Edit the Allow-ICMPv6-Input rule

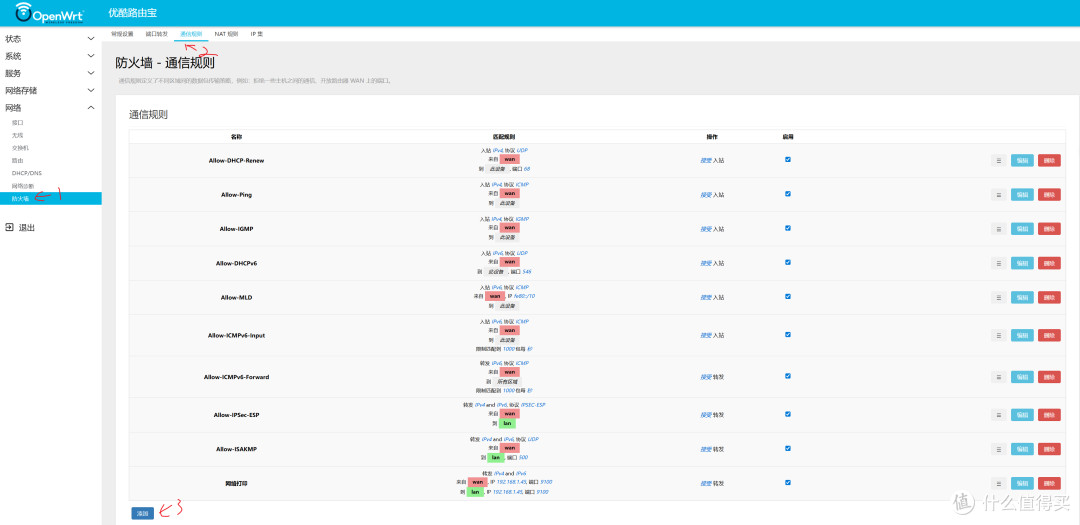pyautogui.click(x=1022, y=336)
